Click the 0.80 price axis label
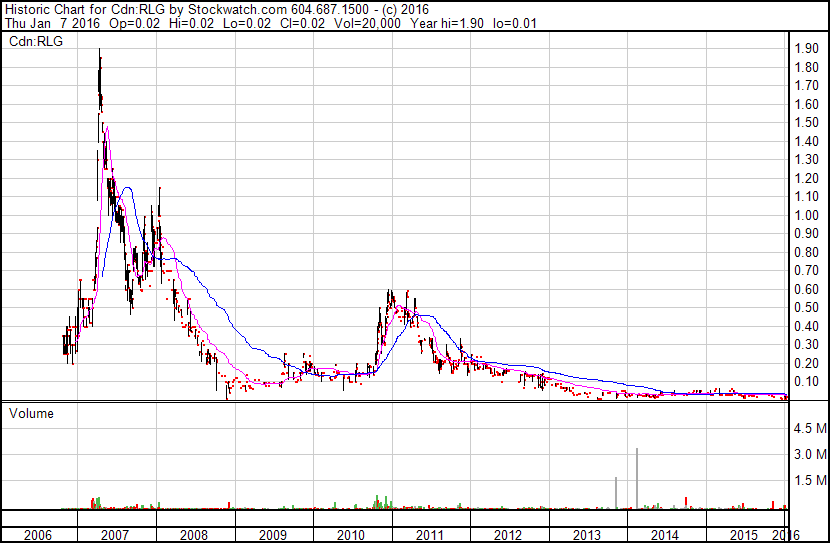 [x=807, y=252]
